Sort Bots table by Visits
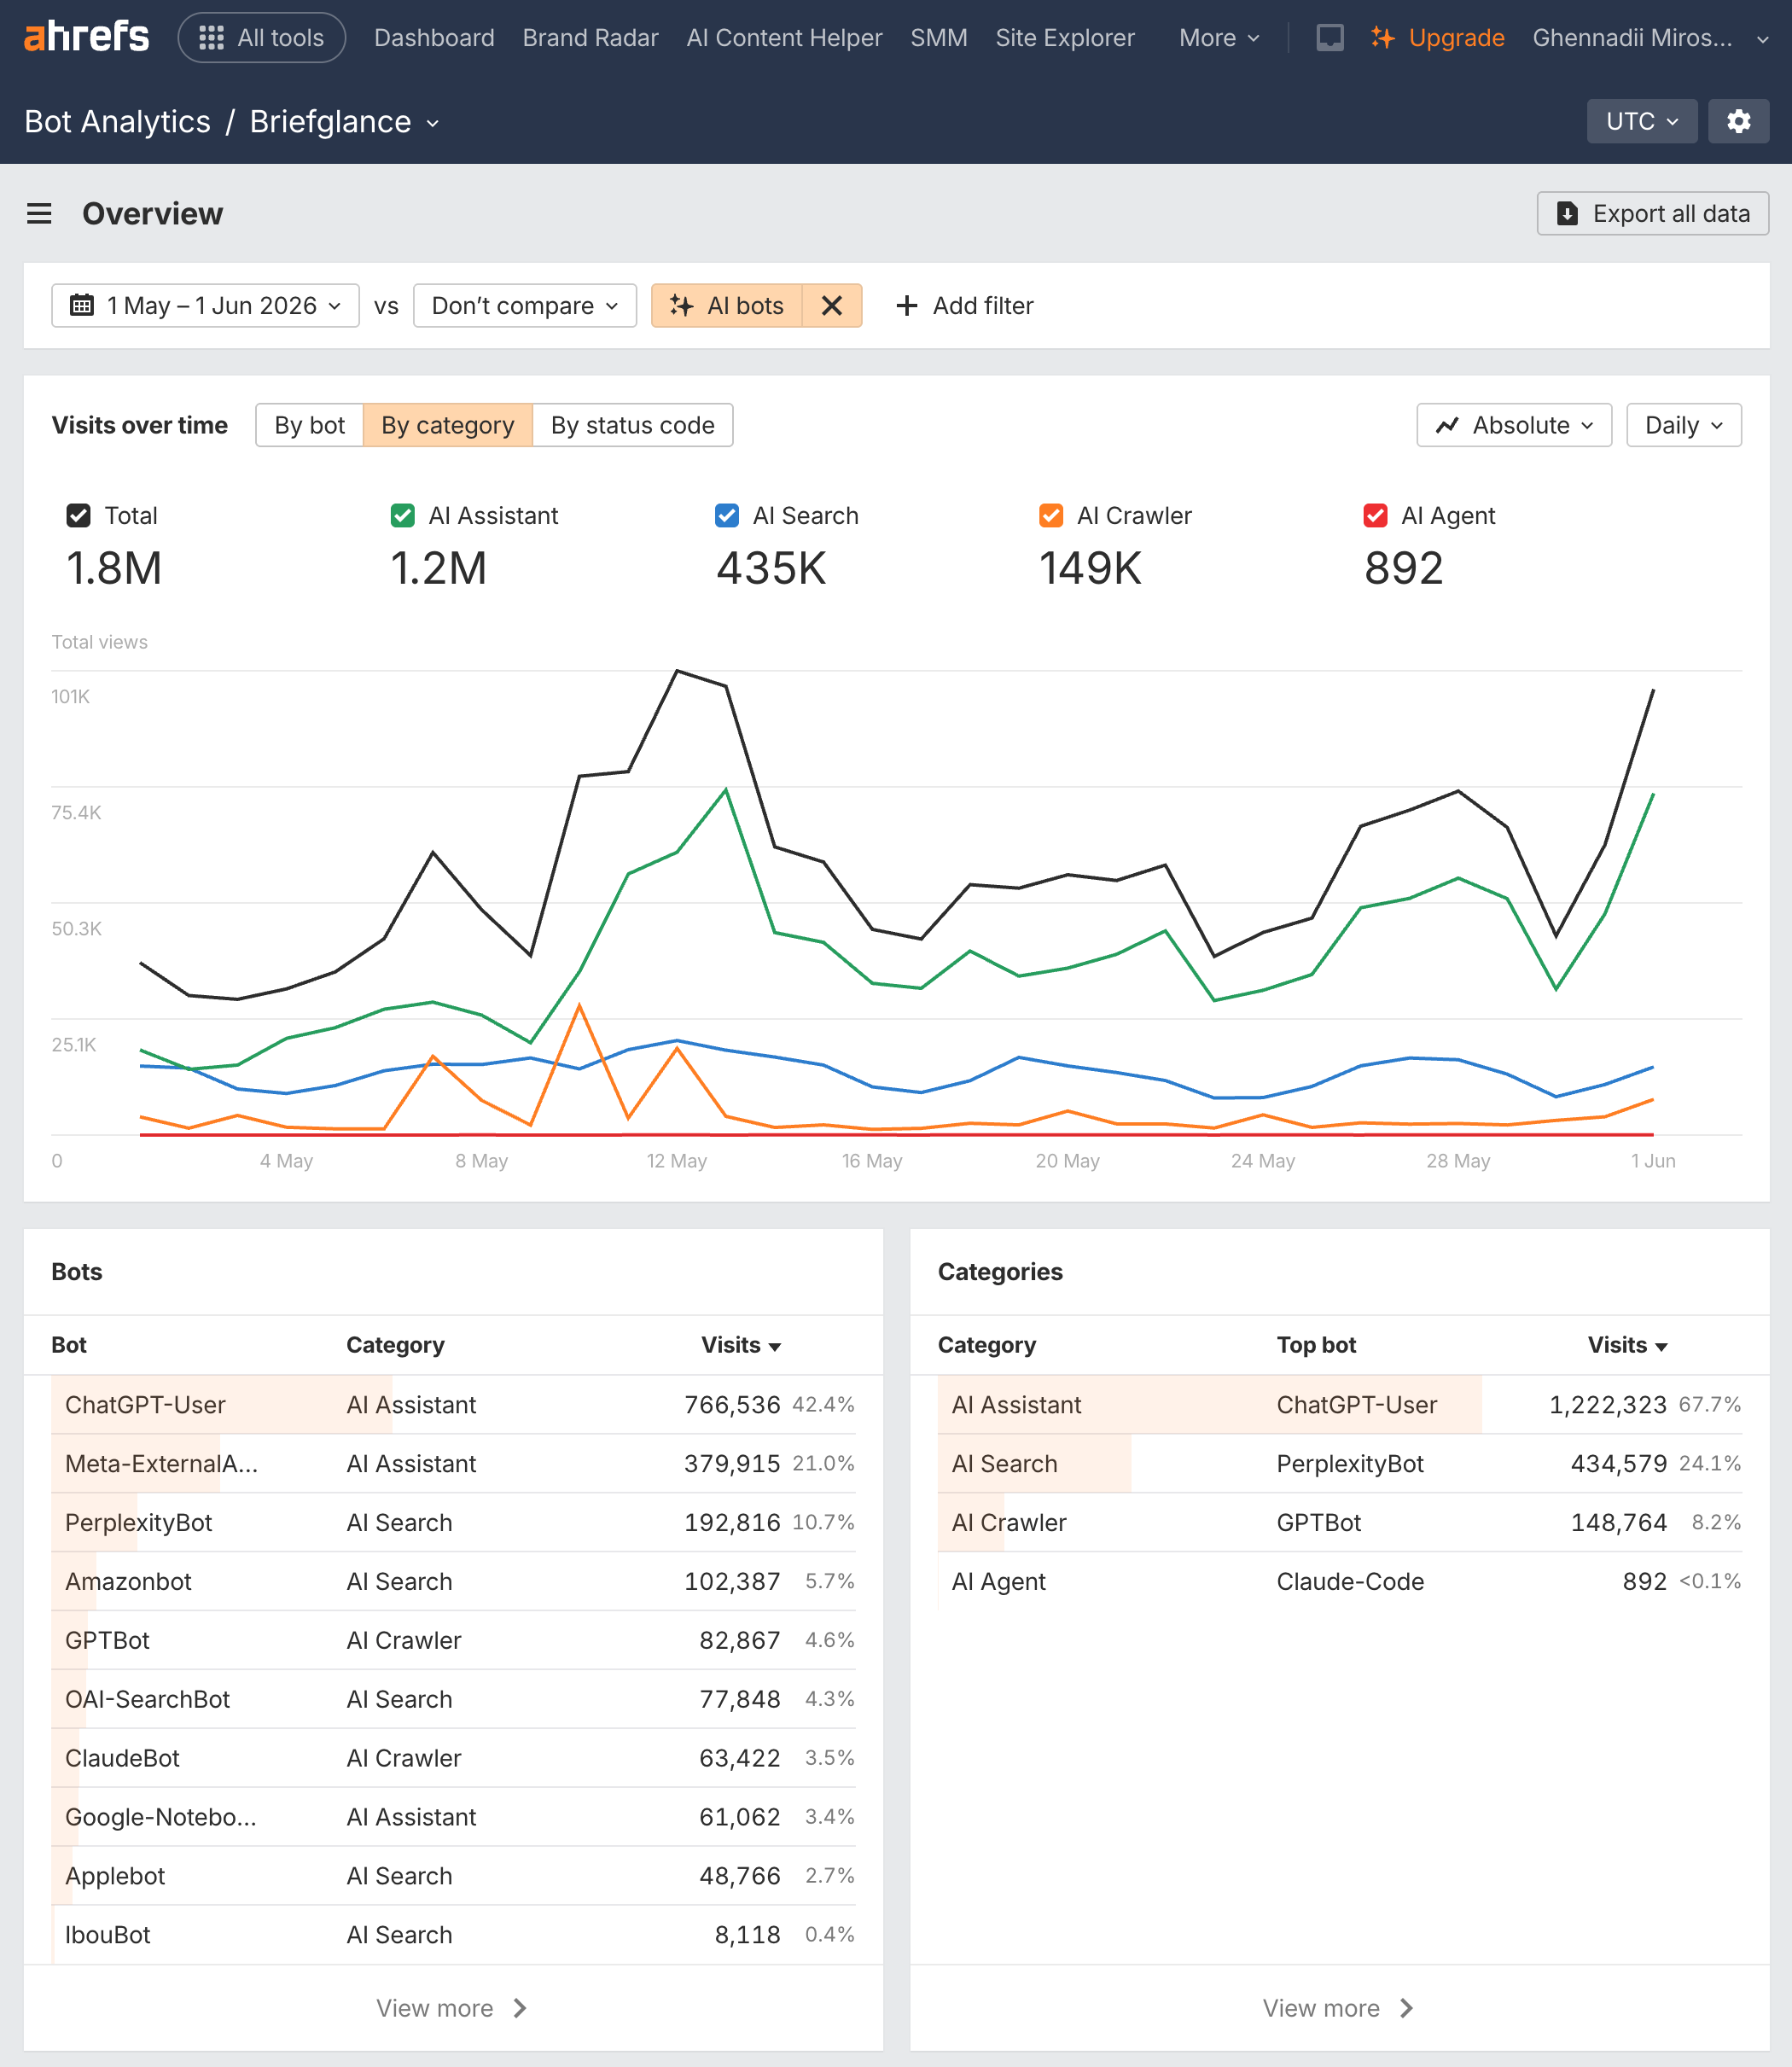 pos(740,1345)
